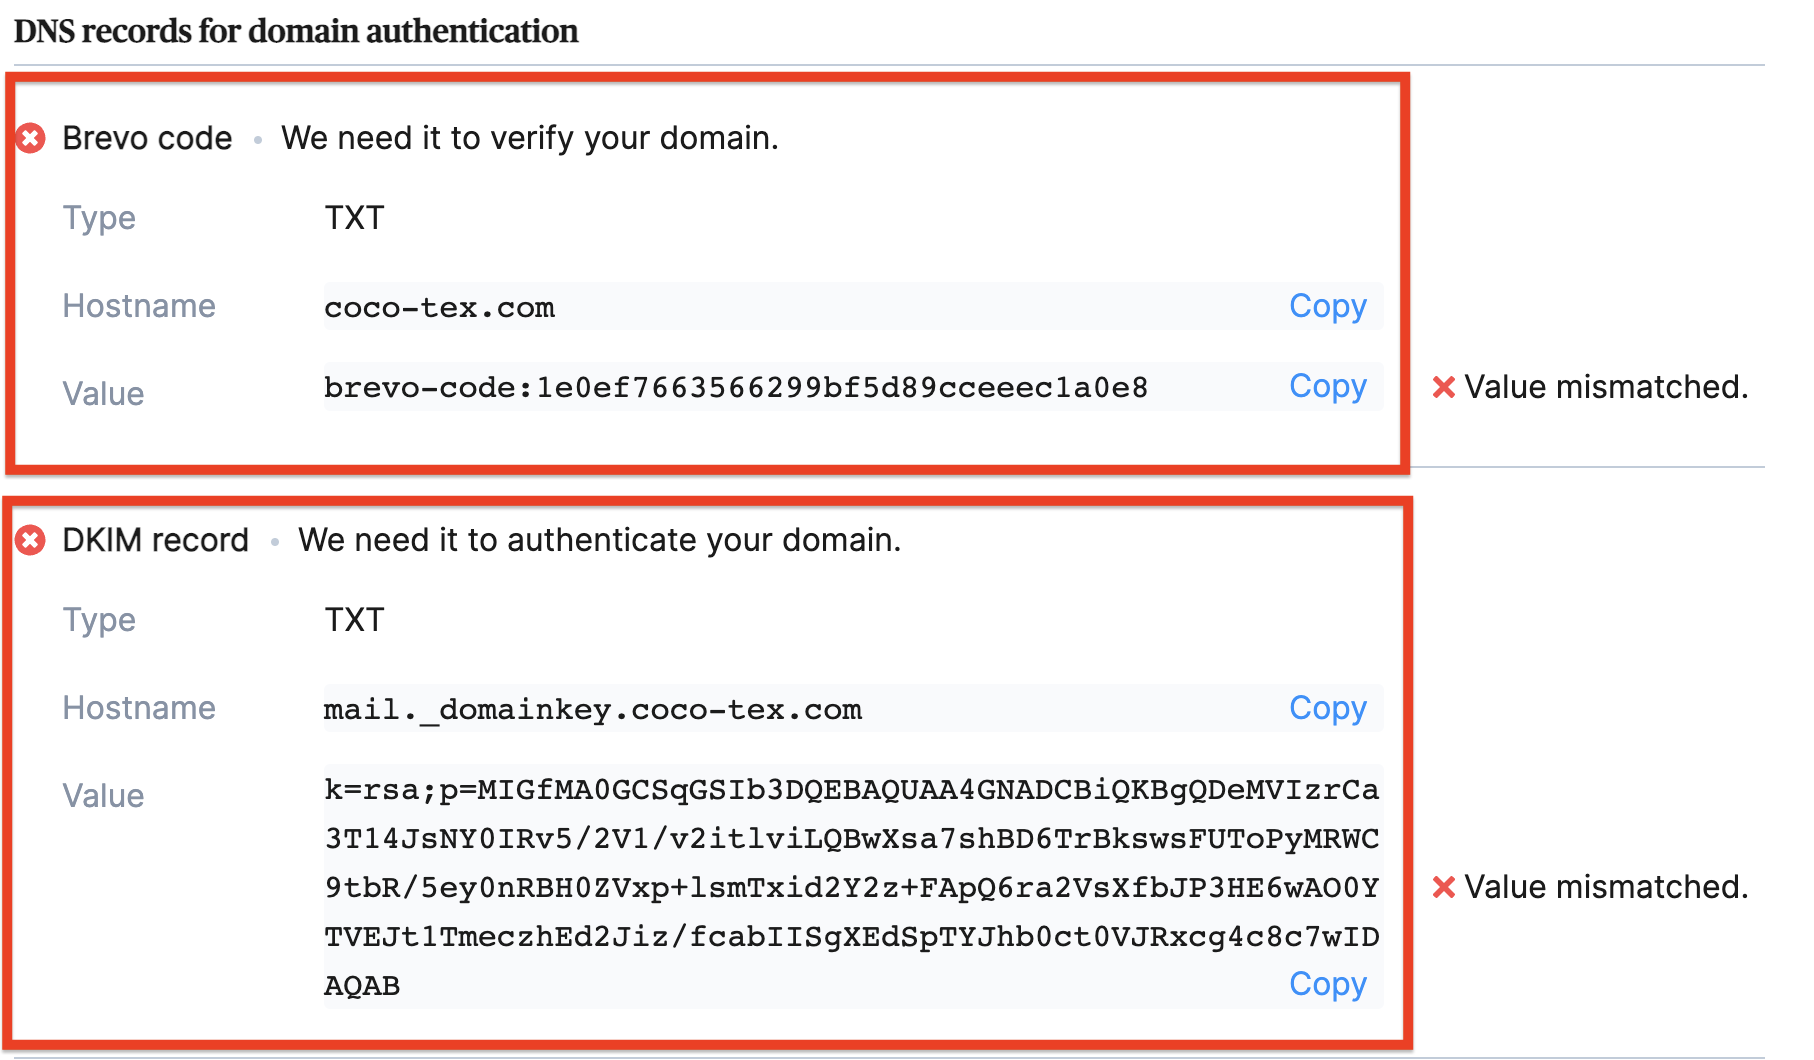Copy the brevo-code verification value
The height and width of the screenshot is (1060, 1814).
[x=1327, y=386]
